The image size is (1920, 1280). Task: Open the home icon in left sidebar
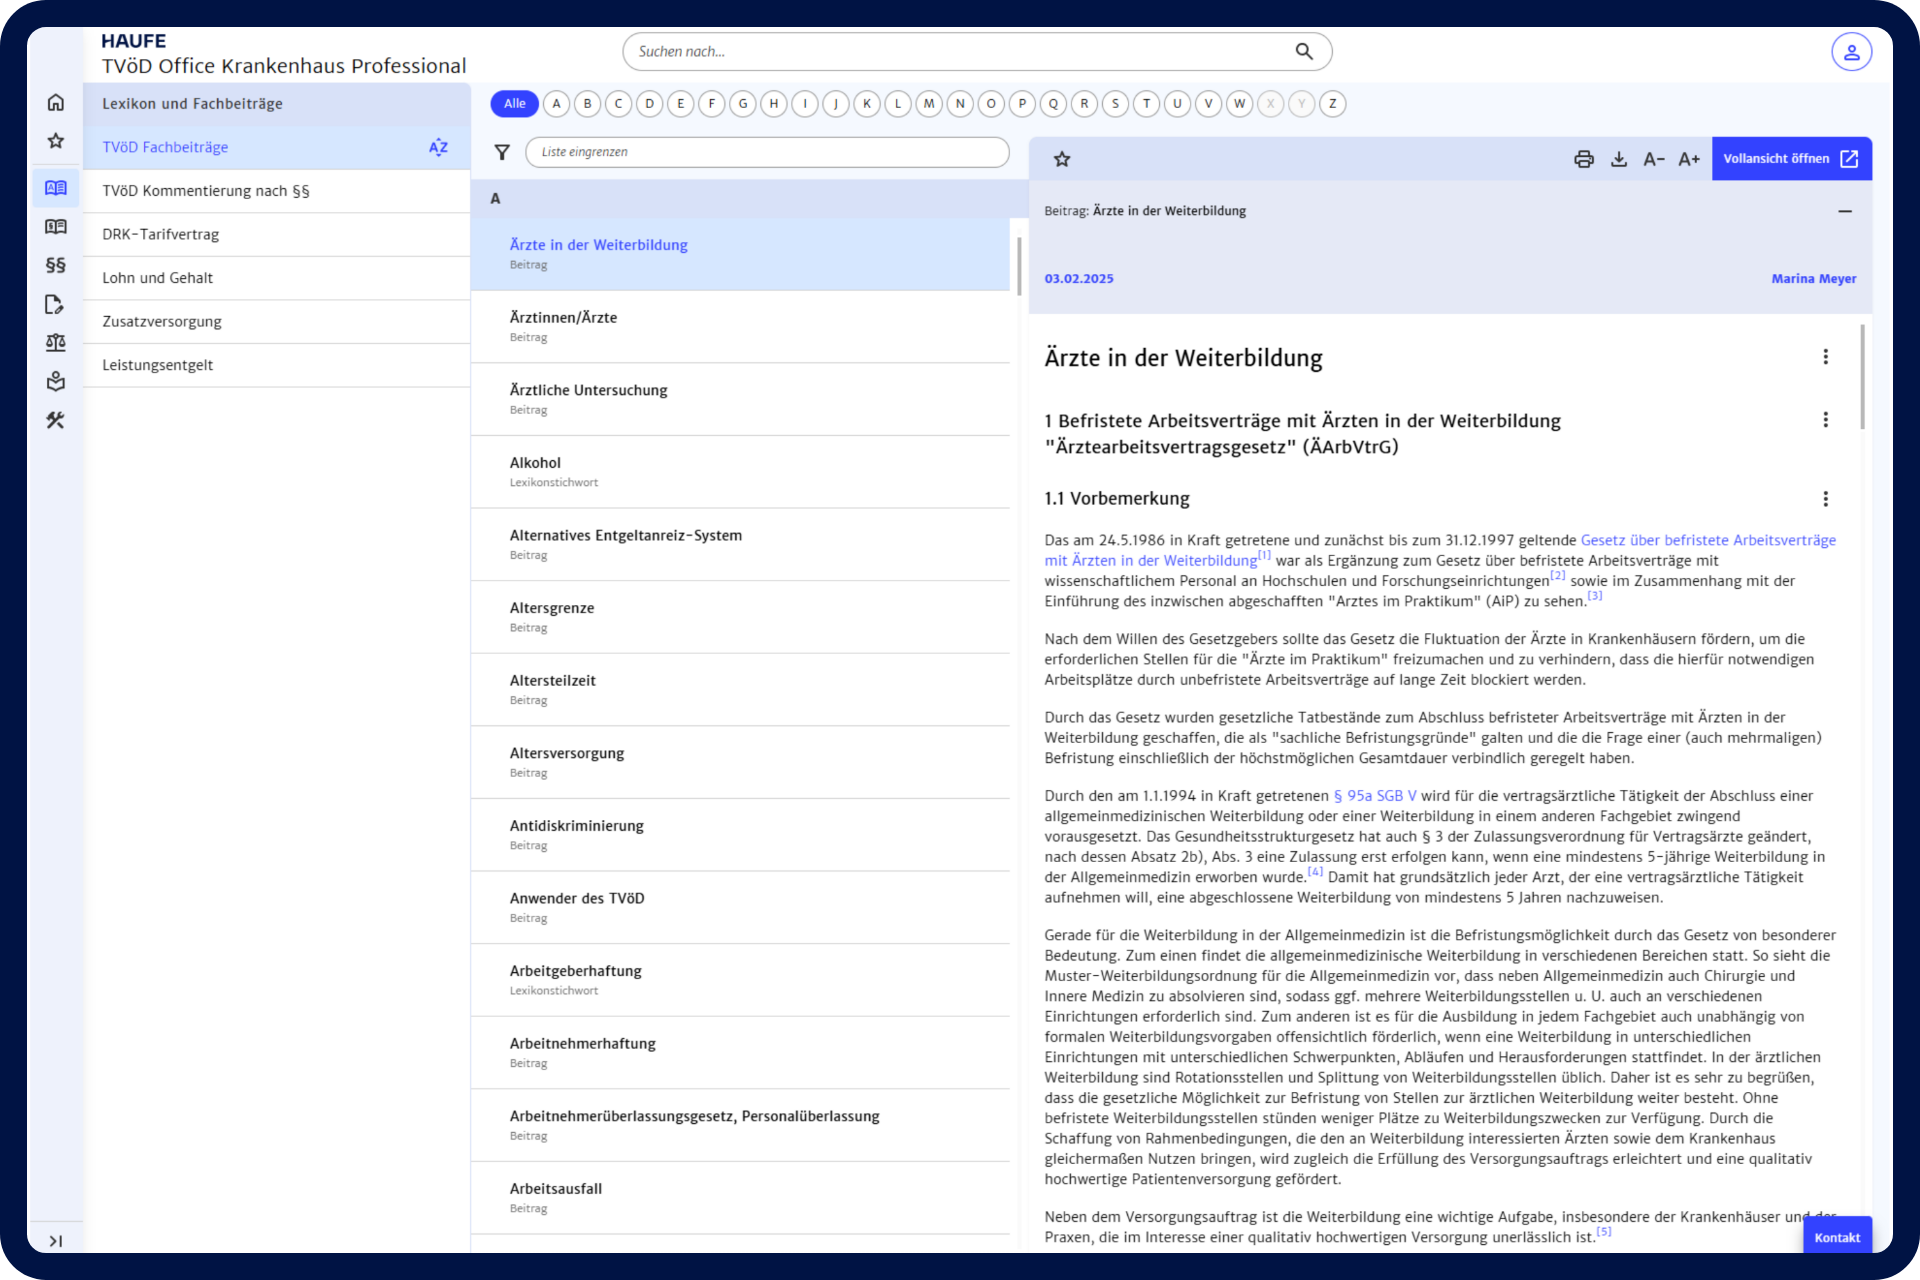(56, 102)
